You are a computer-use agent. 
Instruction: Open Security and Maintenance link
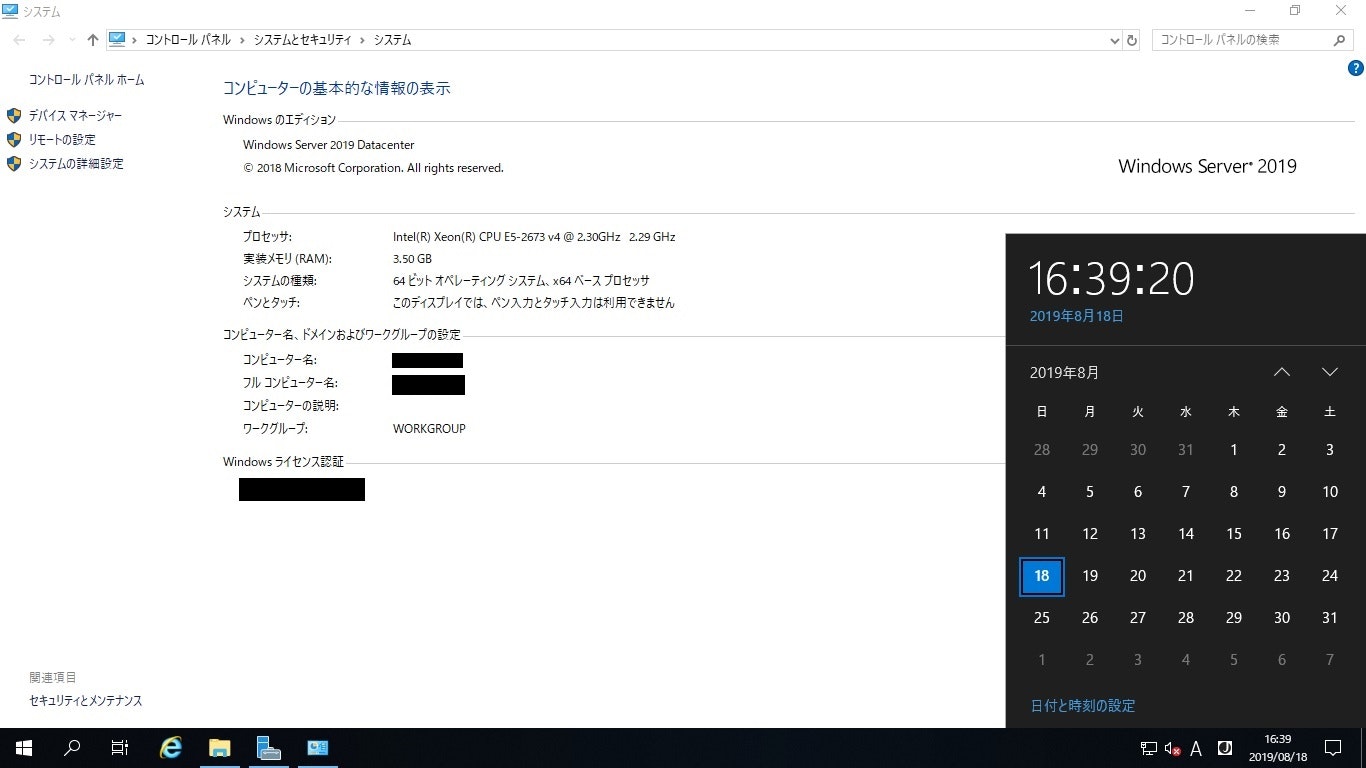coord(86,701)
